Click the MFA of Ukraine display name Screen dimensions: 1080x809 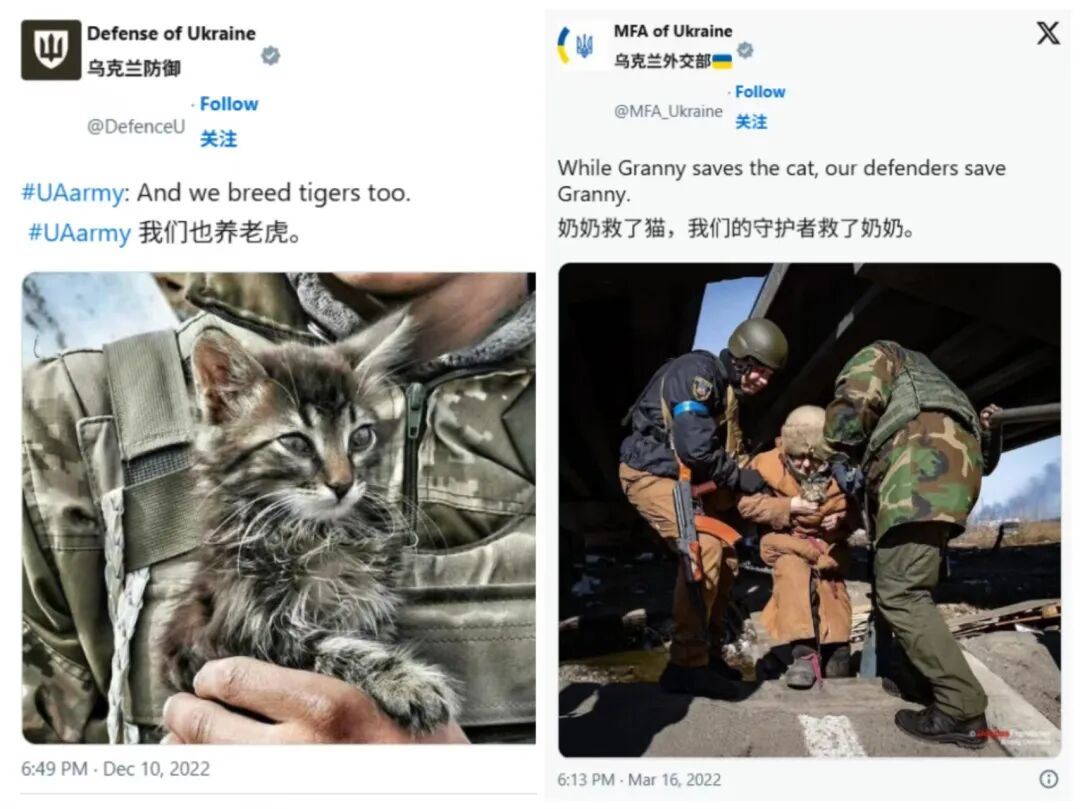click(673, 31)
